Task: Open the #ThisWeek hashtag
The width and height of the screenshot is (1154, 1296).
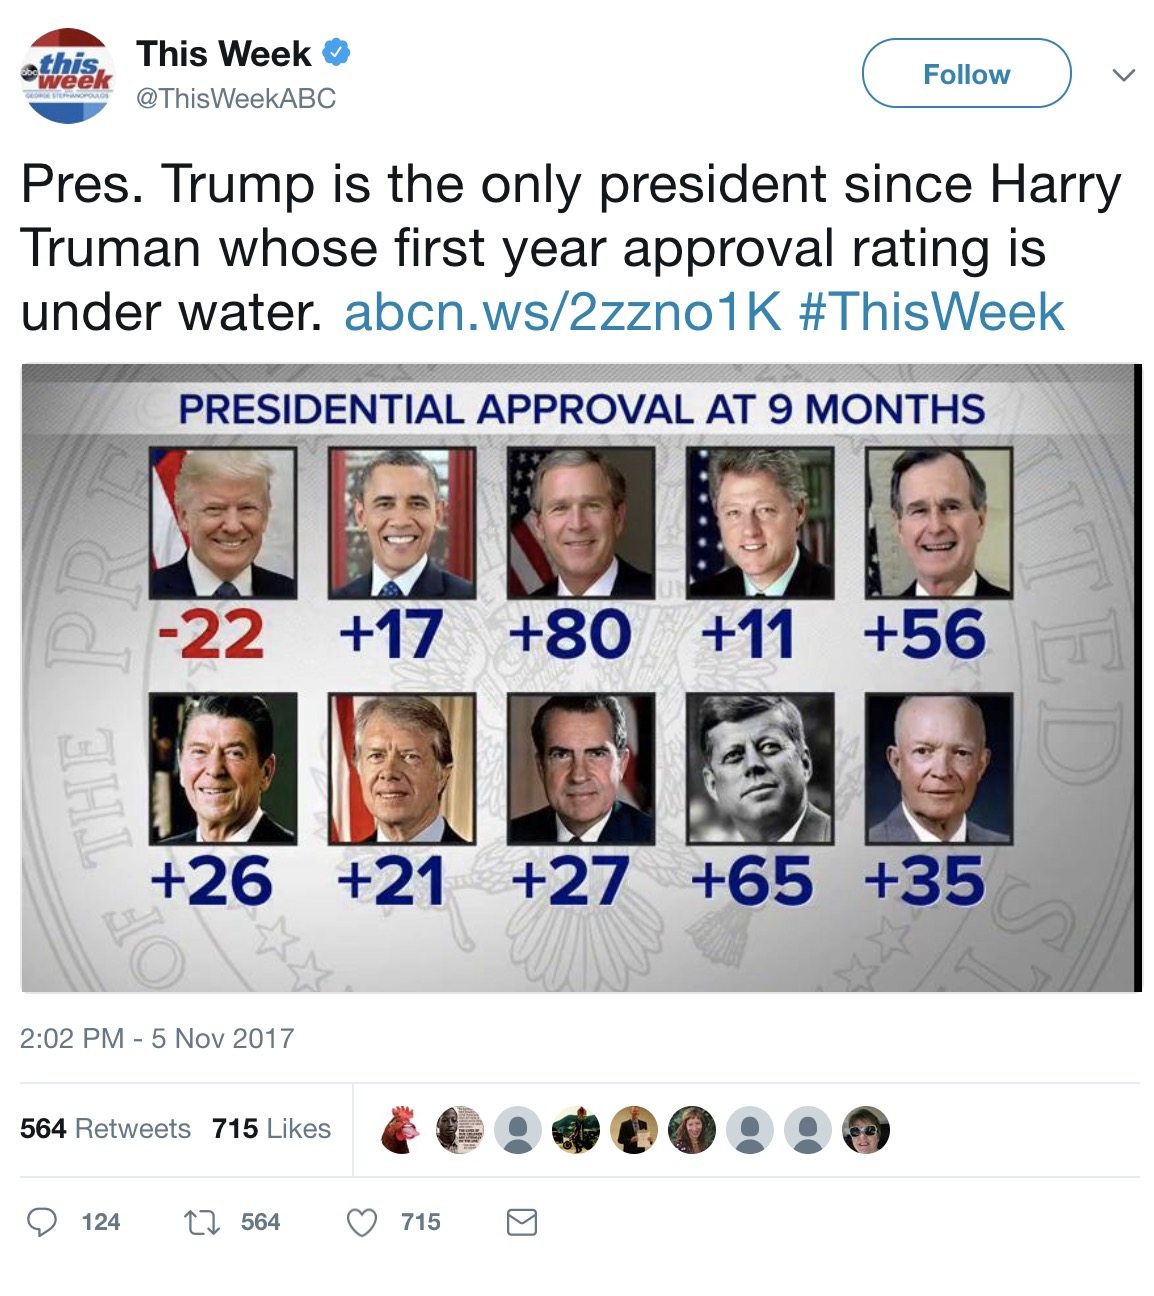Action: click(x=932, y=311)
